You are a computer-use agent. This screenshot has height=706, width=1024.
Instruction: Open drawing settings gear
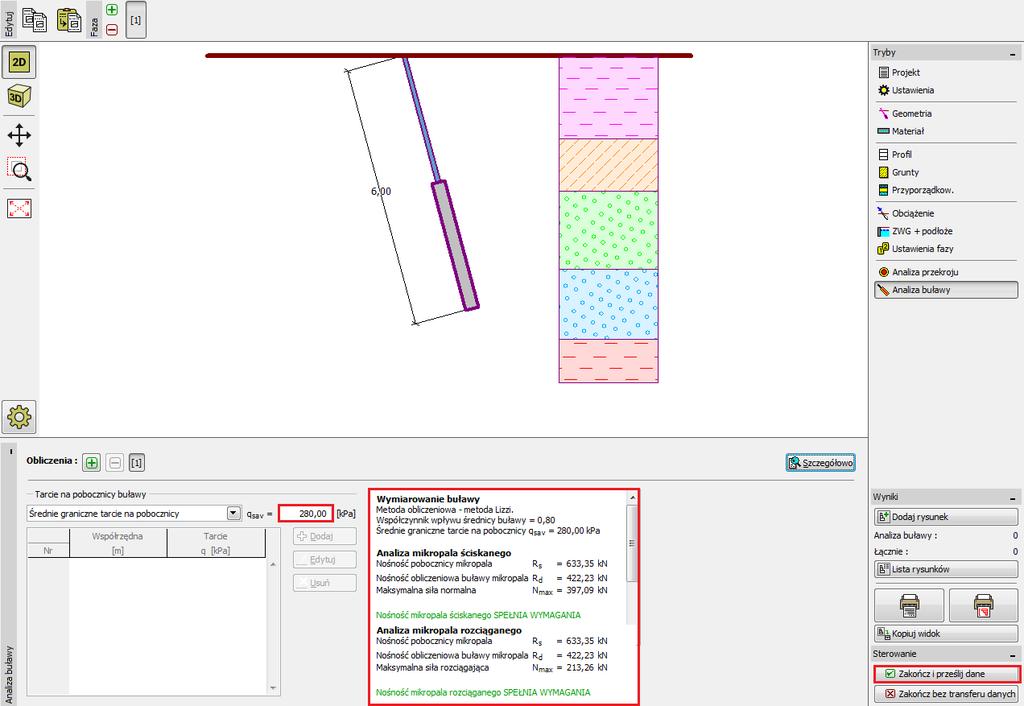19,417
